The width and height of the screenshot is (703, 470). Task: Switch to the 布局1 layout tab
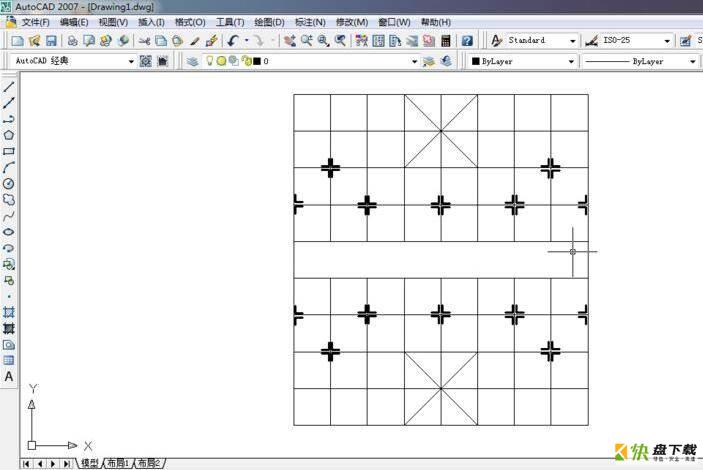118,463
